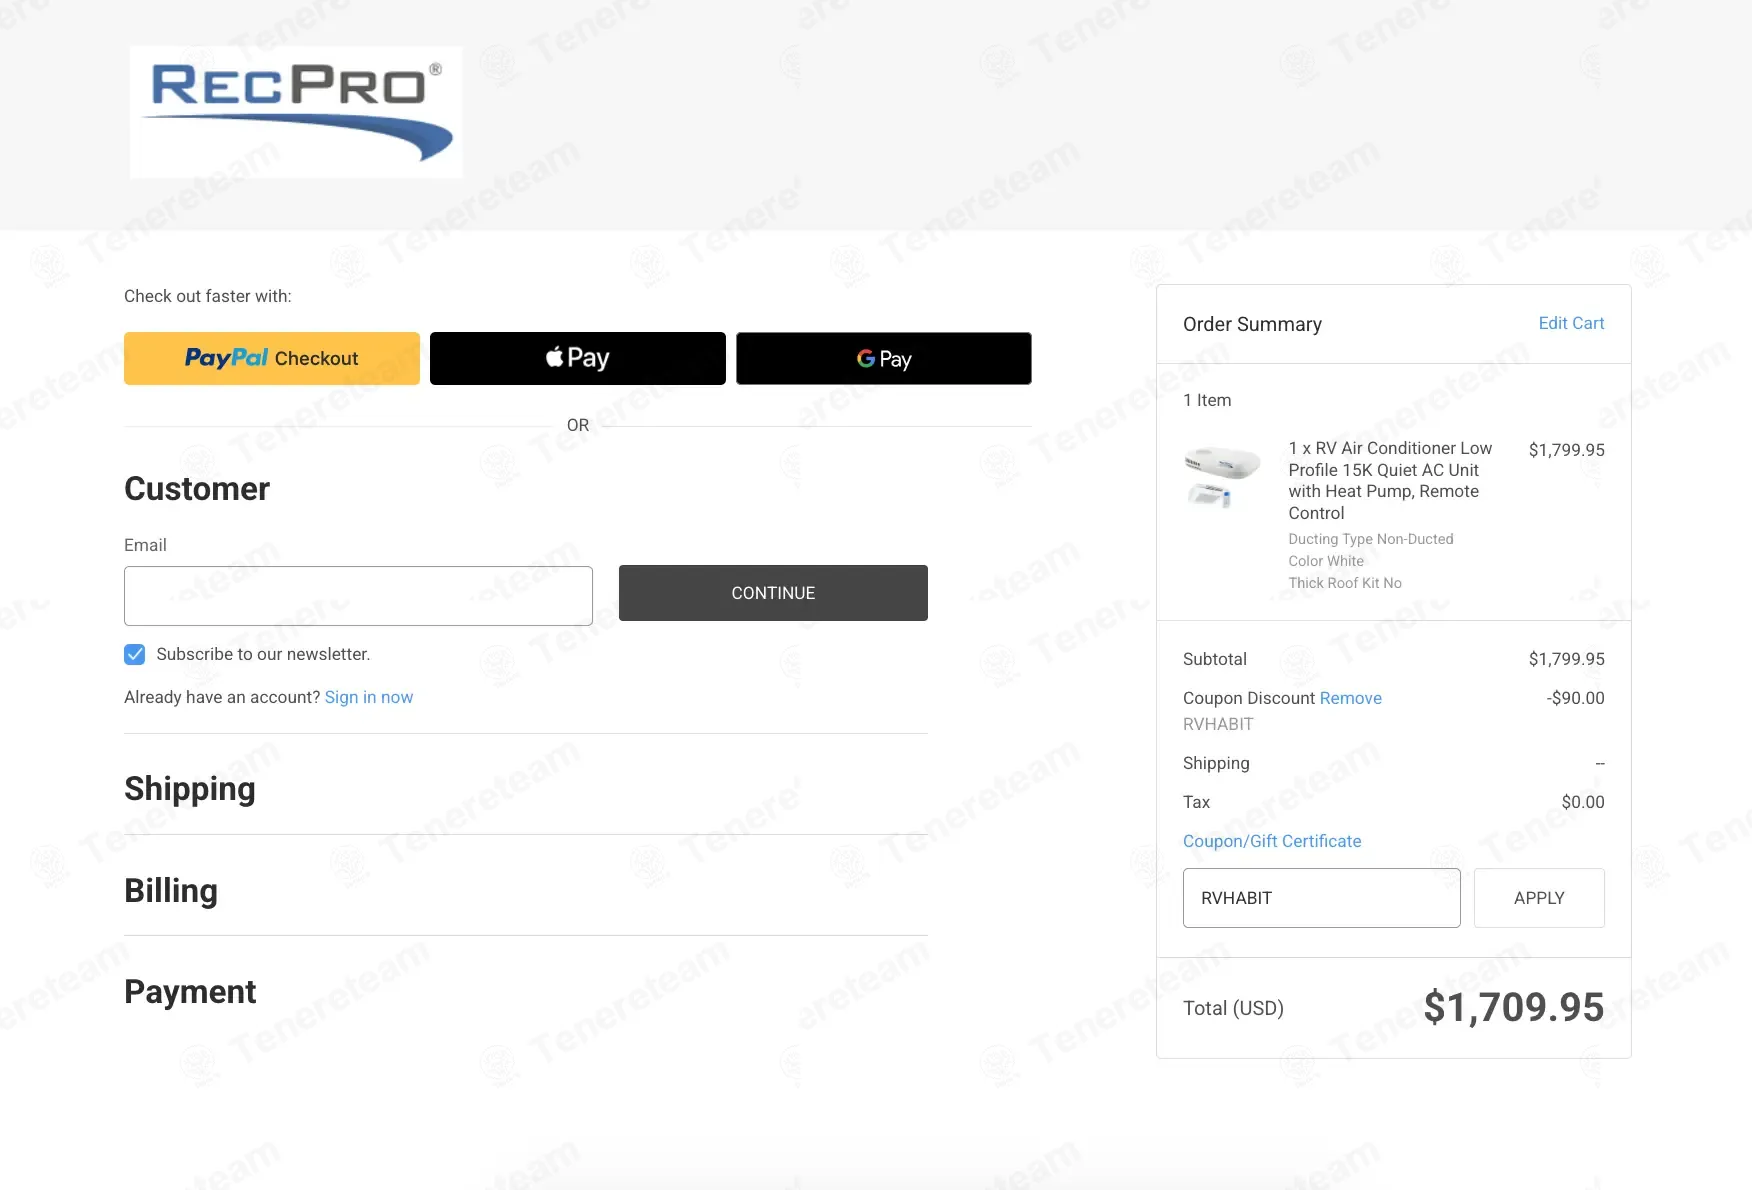Click the RV air conditioner thumbnail

1222,477
